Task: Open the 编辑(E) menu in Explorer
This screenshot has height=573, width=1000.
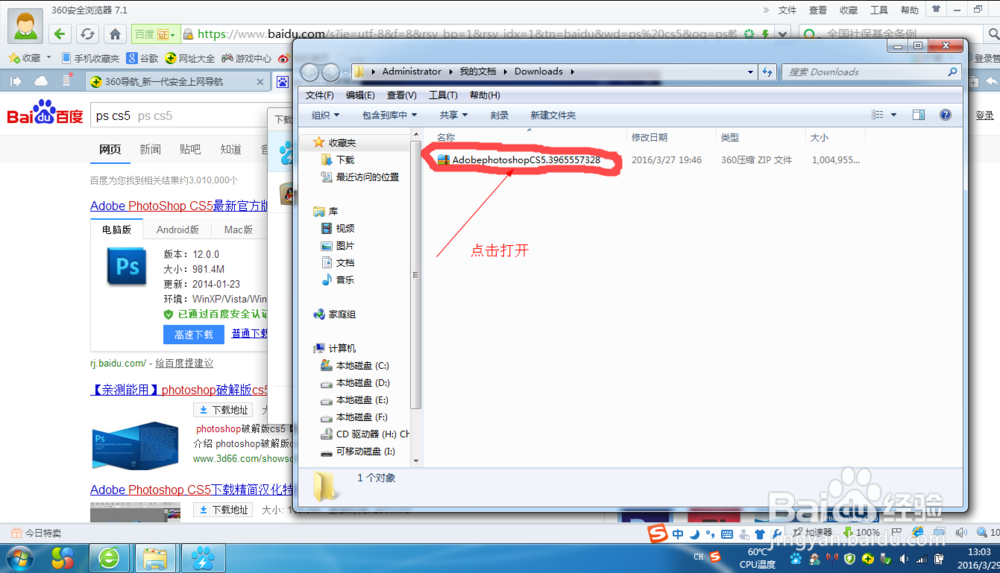Action: pos(360,95)
